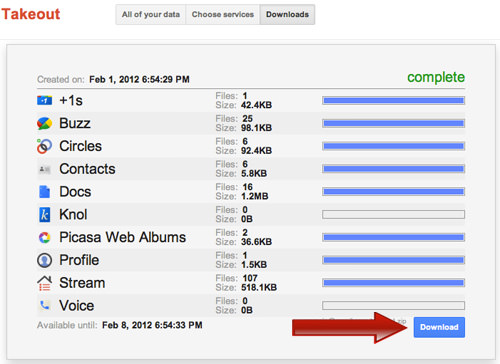Click the green complete status text
Image resolution: width=500 pixels, height=364 pixels.
click(x=436, y=77)
